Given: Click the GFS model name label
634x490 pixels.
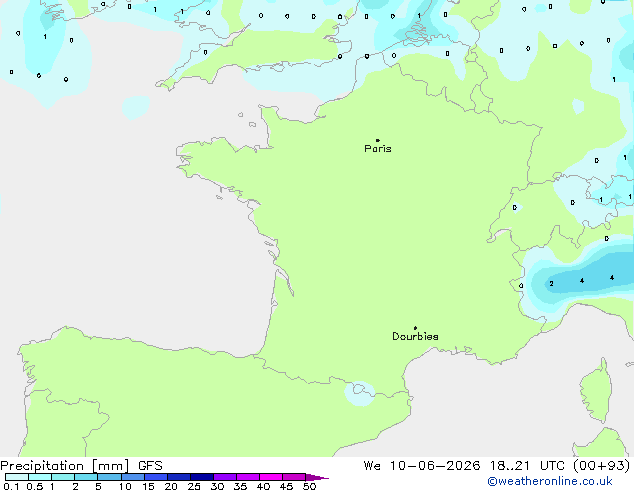Looking at the screenshot, I should coord(150,466).
